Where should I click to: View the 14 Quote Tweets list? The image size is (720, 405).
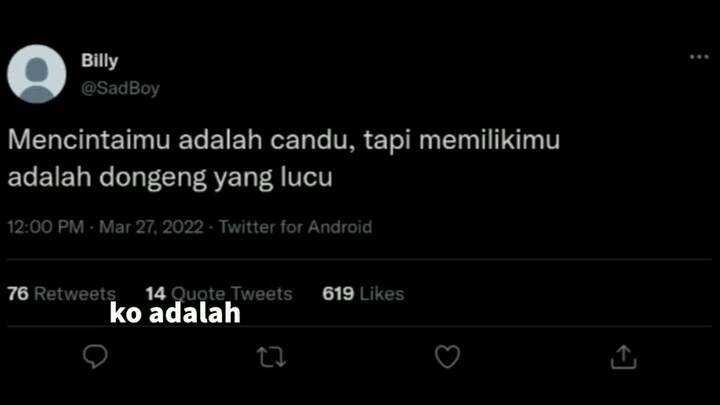click(x=219, y=294)
